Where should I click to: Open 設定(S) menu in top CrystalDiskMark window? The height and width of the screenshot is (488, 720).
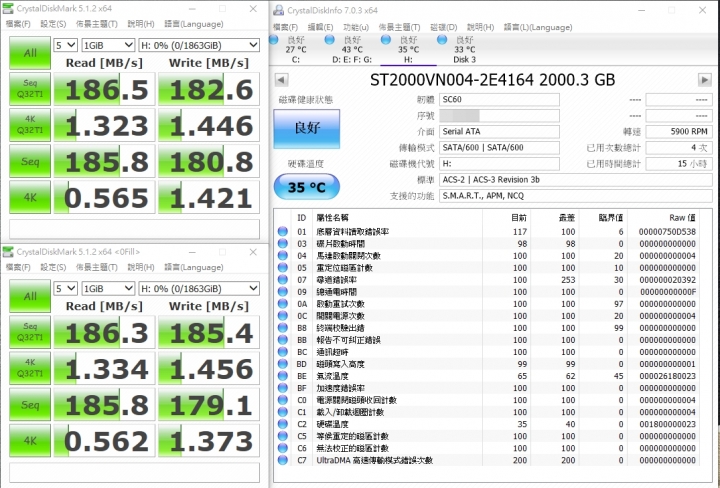pos(53,24)
